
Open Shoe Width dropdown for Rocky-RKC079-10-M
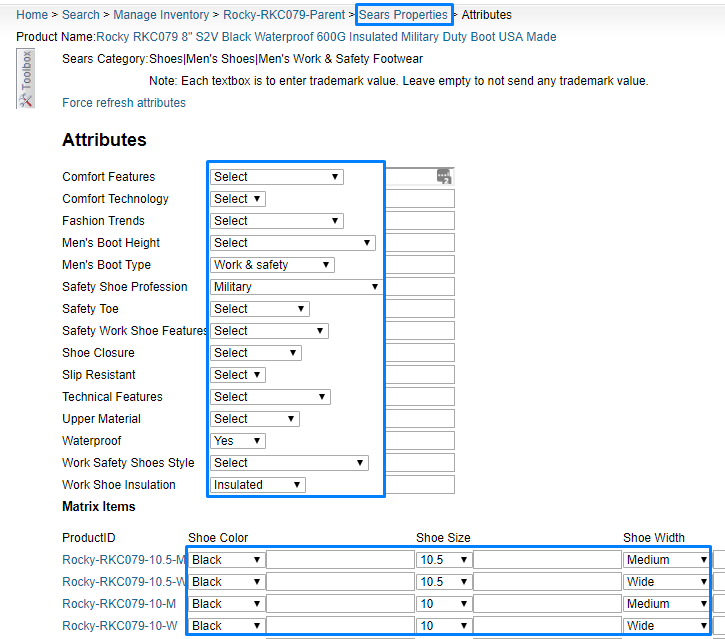tap(666, 604)
